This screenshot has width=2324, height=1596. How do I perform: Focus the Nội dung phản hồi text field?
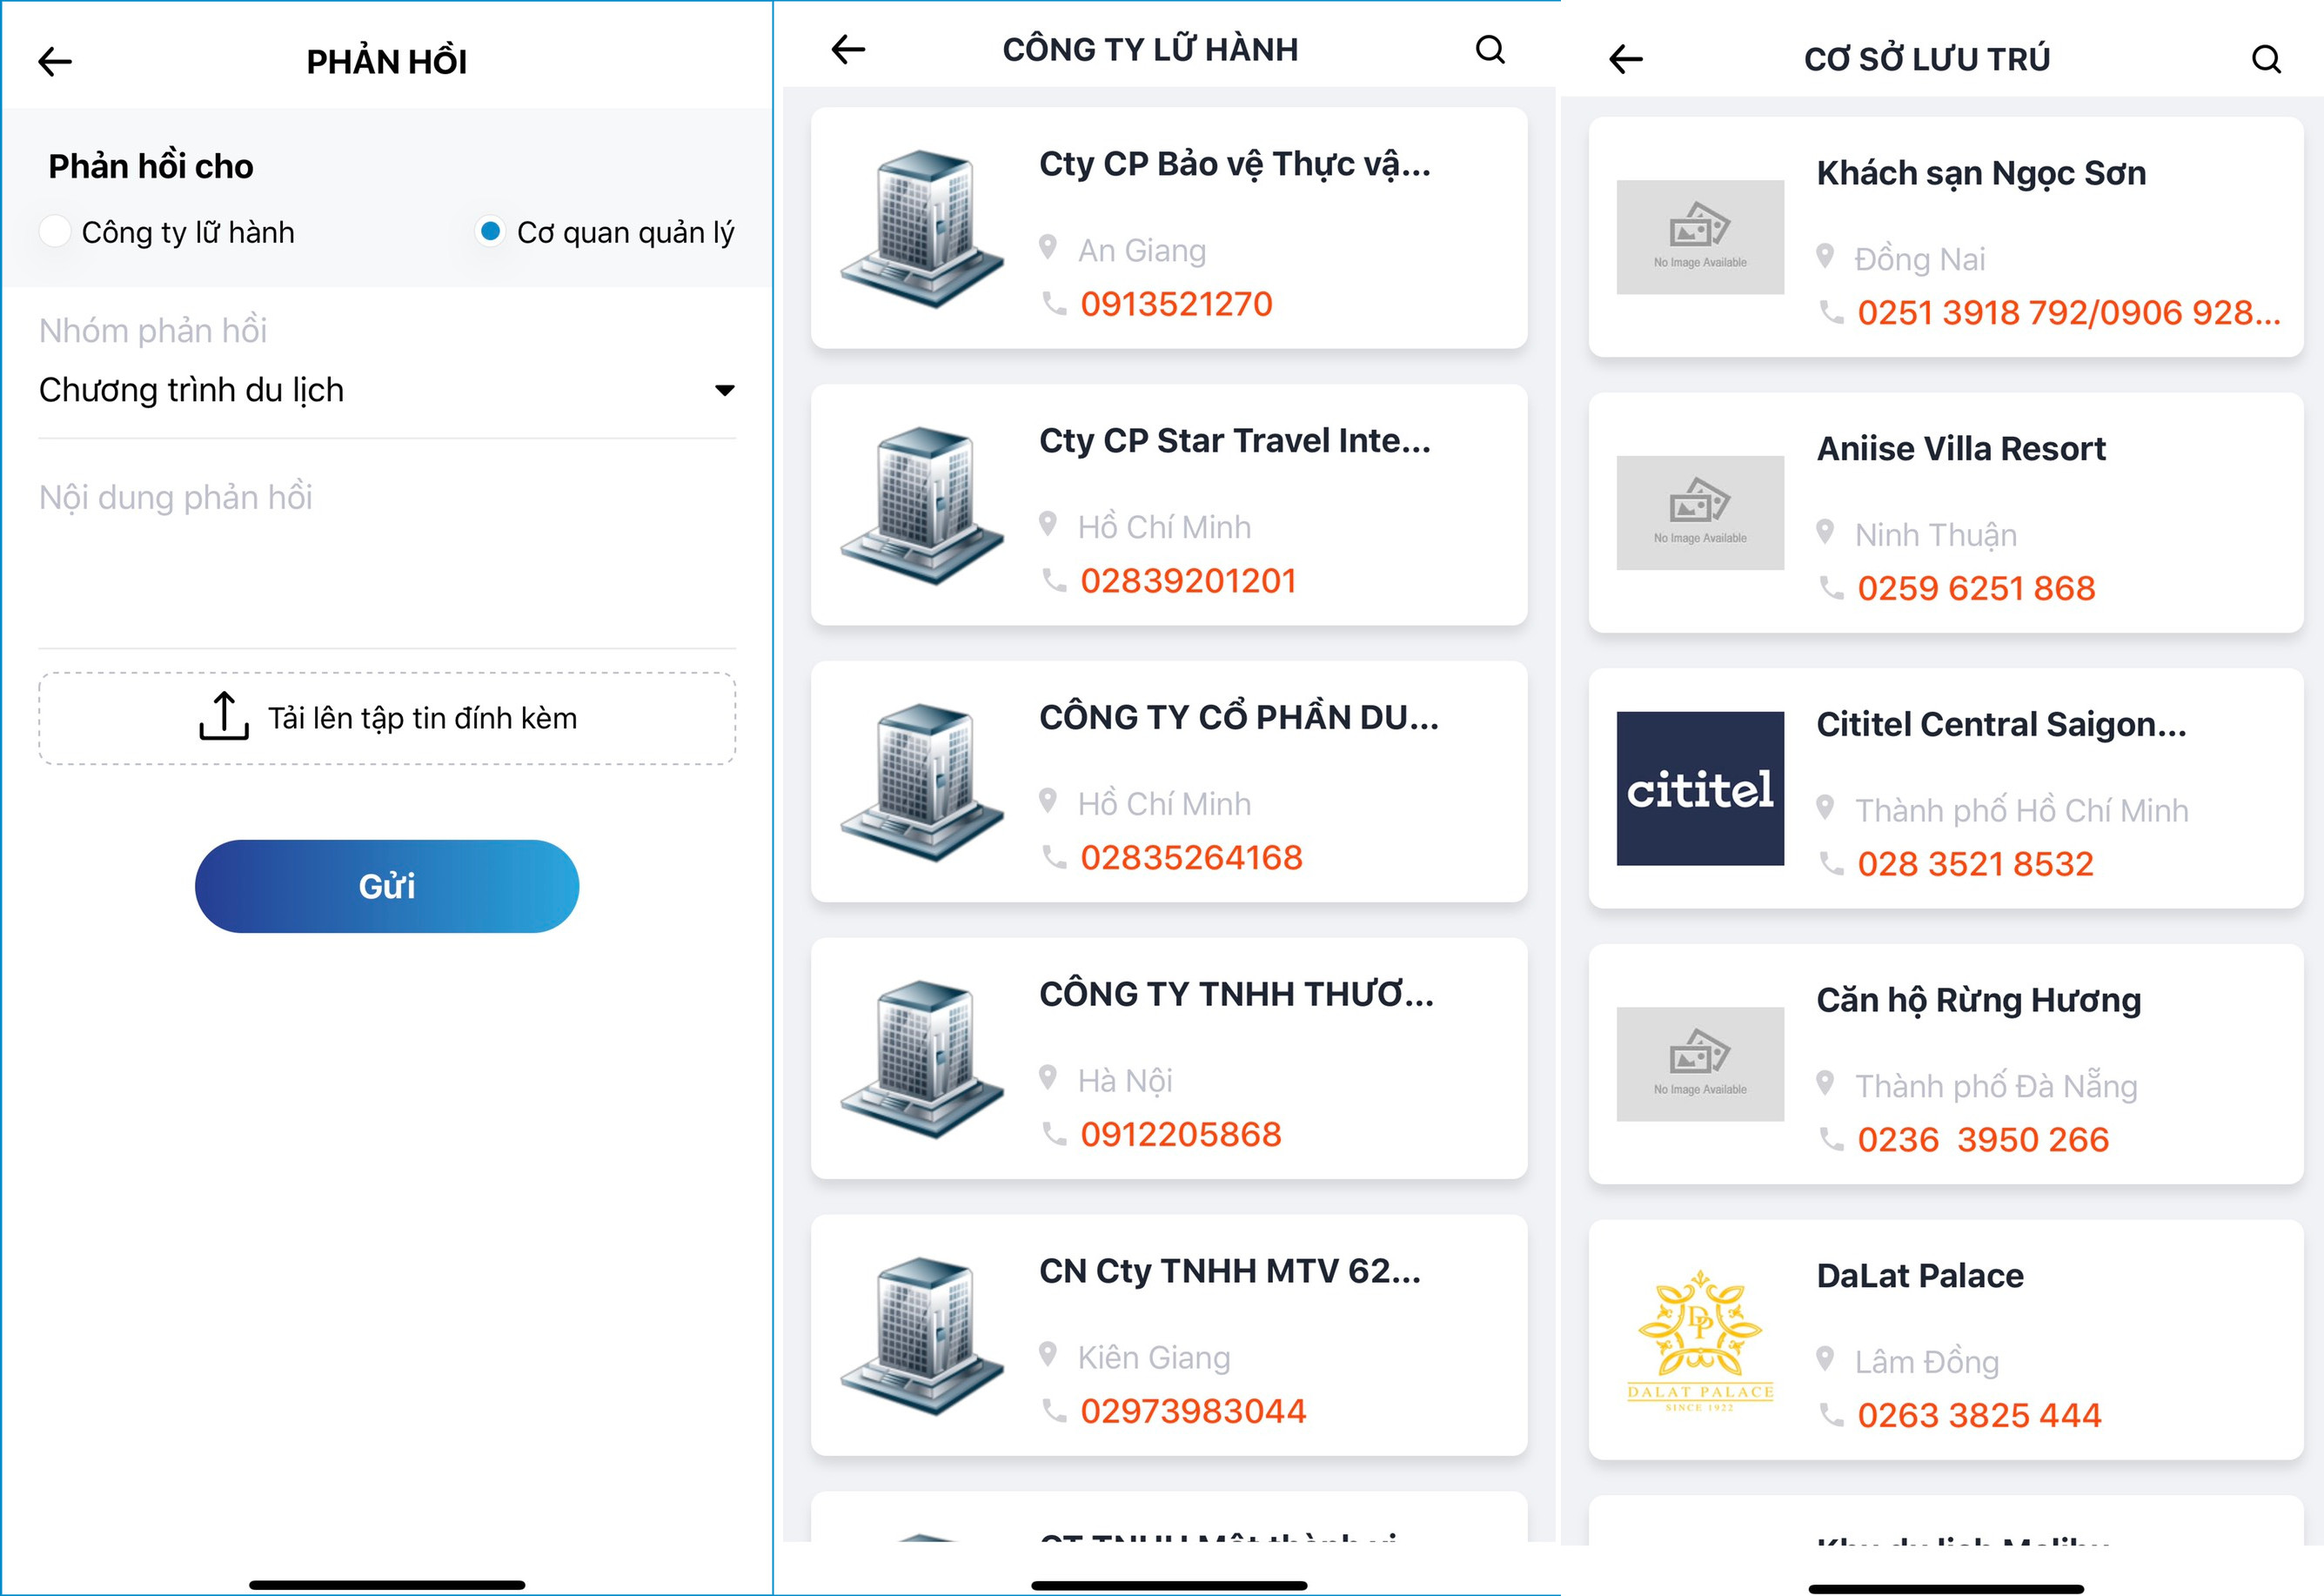[387, 560]
